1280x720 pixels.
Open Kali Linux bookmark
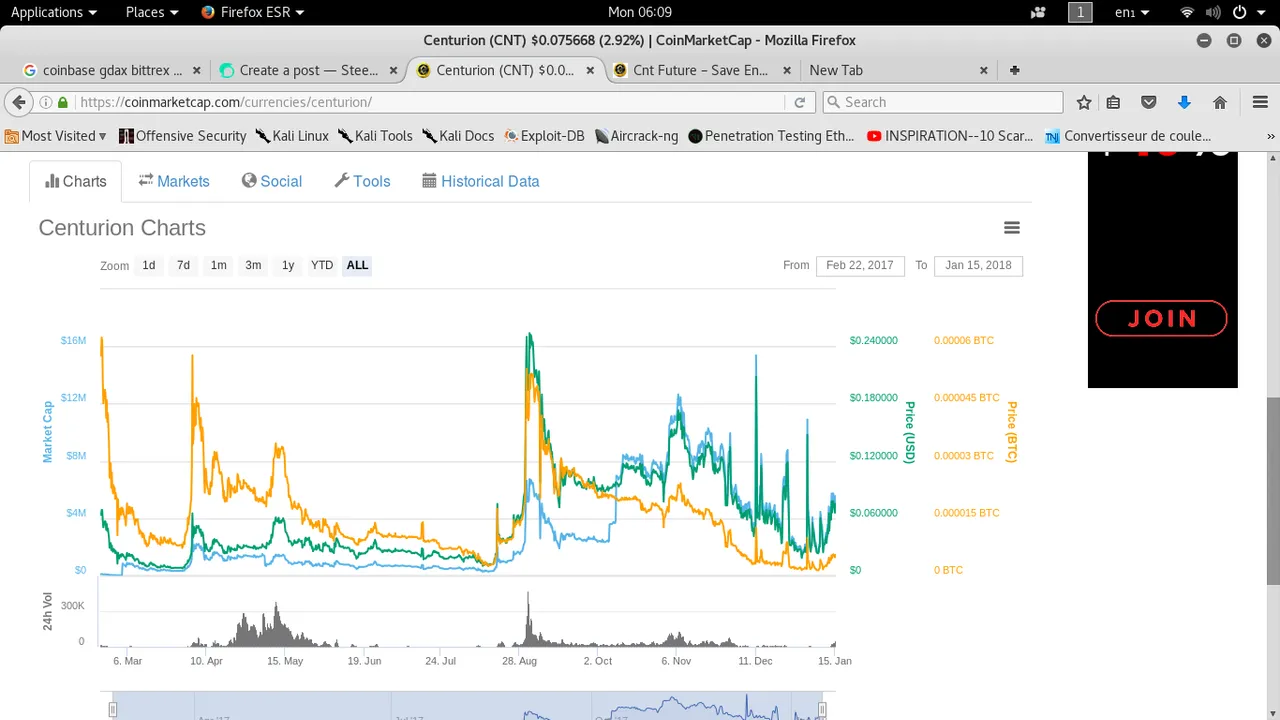[291, 136]
